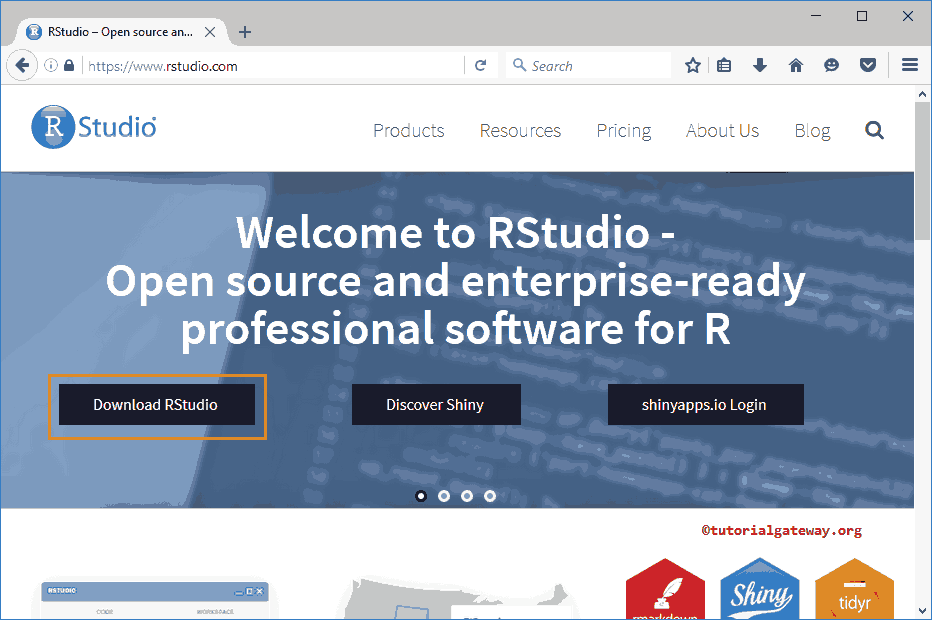Save the page to Pocket
This screenshot has width=932, height=620.
(x=868, y=65)
